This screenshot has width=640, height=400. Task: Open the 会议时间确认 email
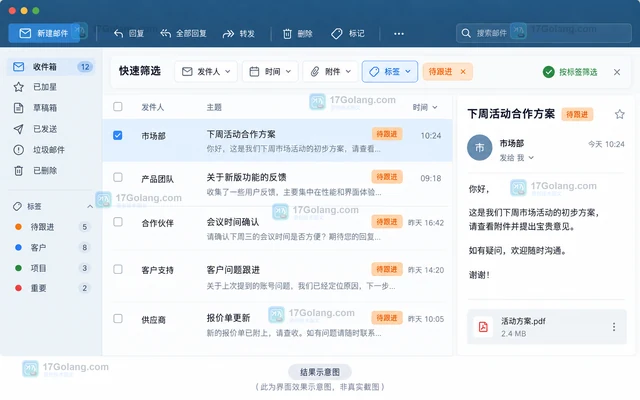pos(277,229)
